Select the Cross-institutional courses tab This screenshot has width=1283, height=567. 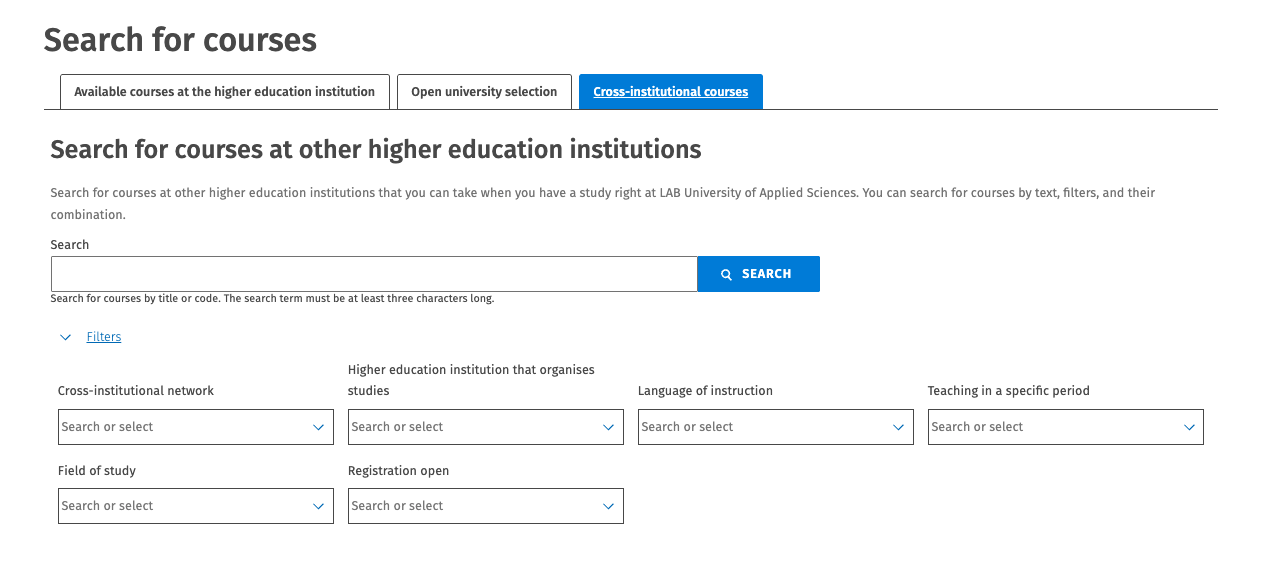tap(670, 92)
